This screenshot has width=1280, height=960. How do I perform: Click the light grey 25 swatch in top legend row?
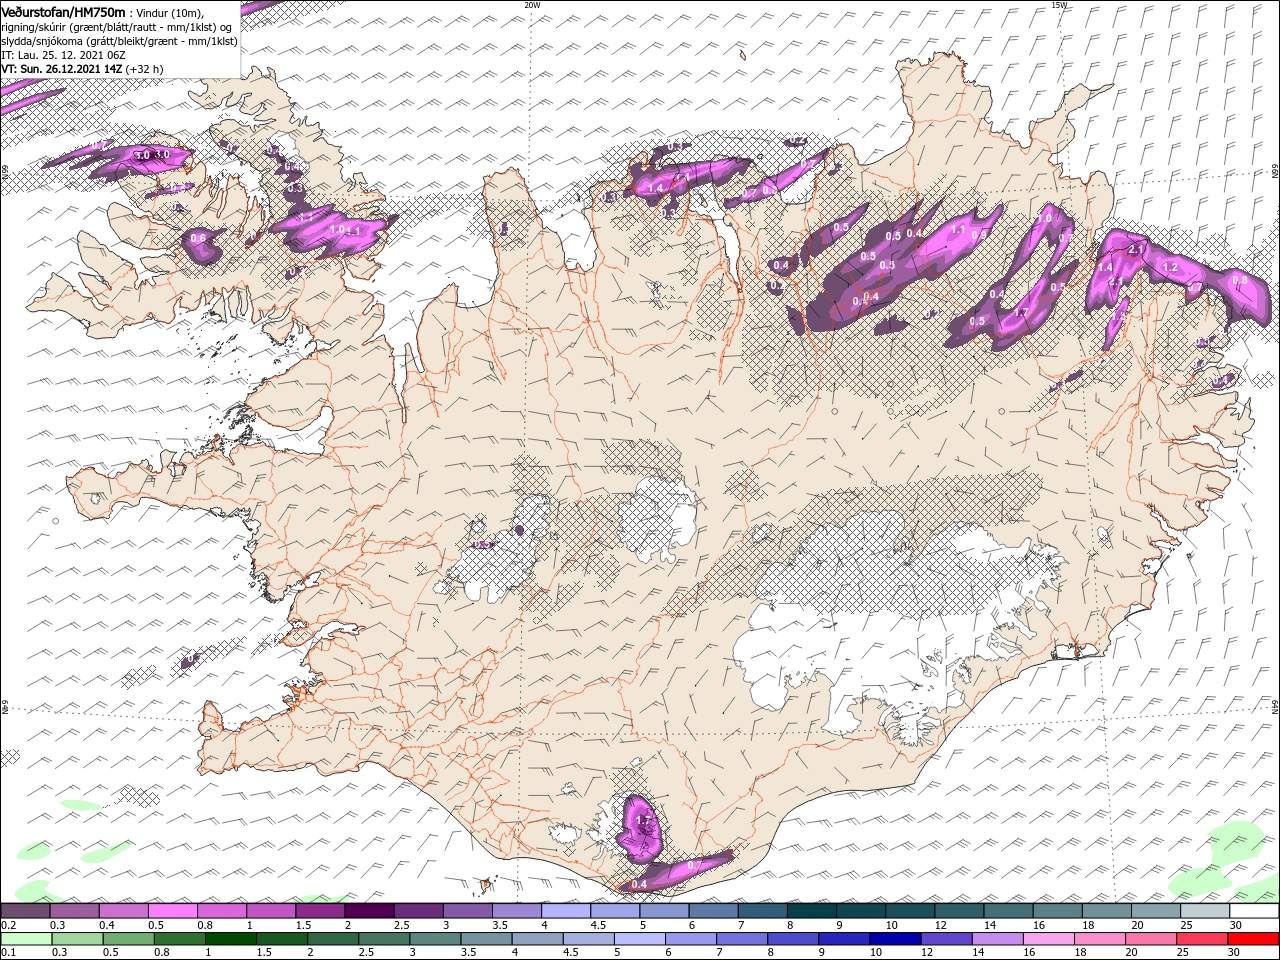[x=1205, y=910]
